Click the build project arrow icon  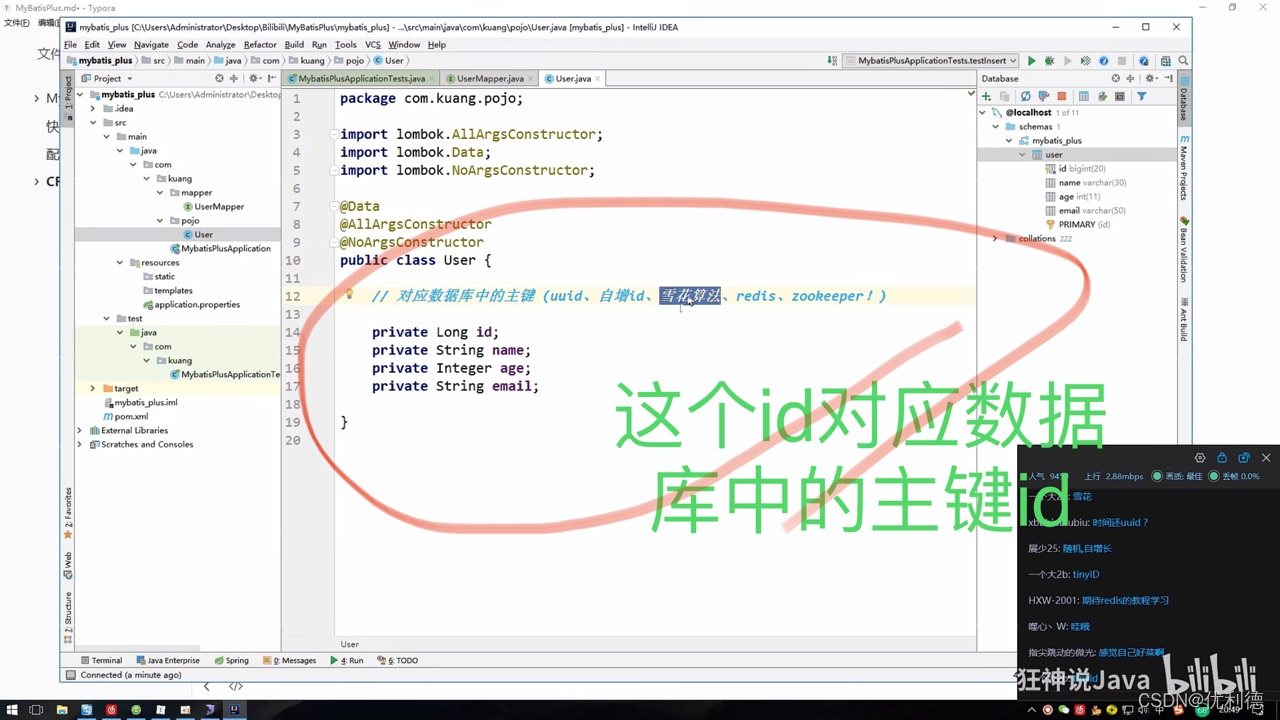(x=832, y=61)
